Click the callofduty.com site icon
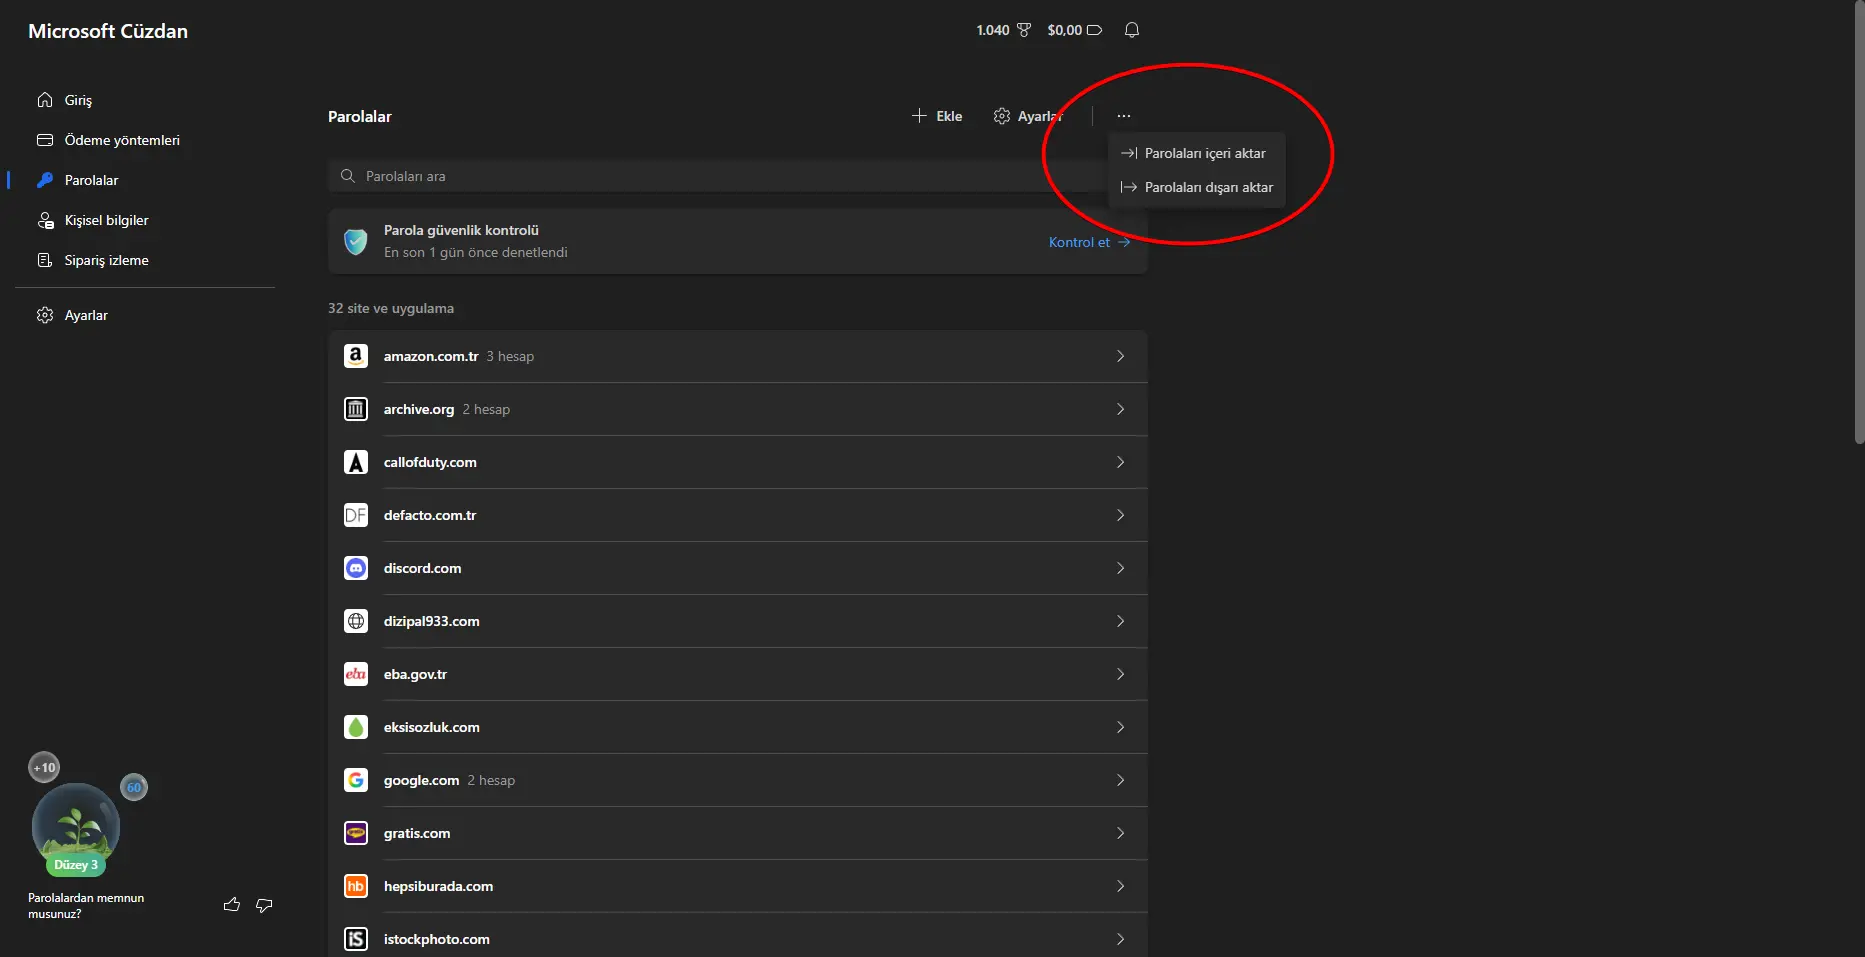Viewport: 1865px width, 957px height. 356,462
